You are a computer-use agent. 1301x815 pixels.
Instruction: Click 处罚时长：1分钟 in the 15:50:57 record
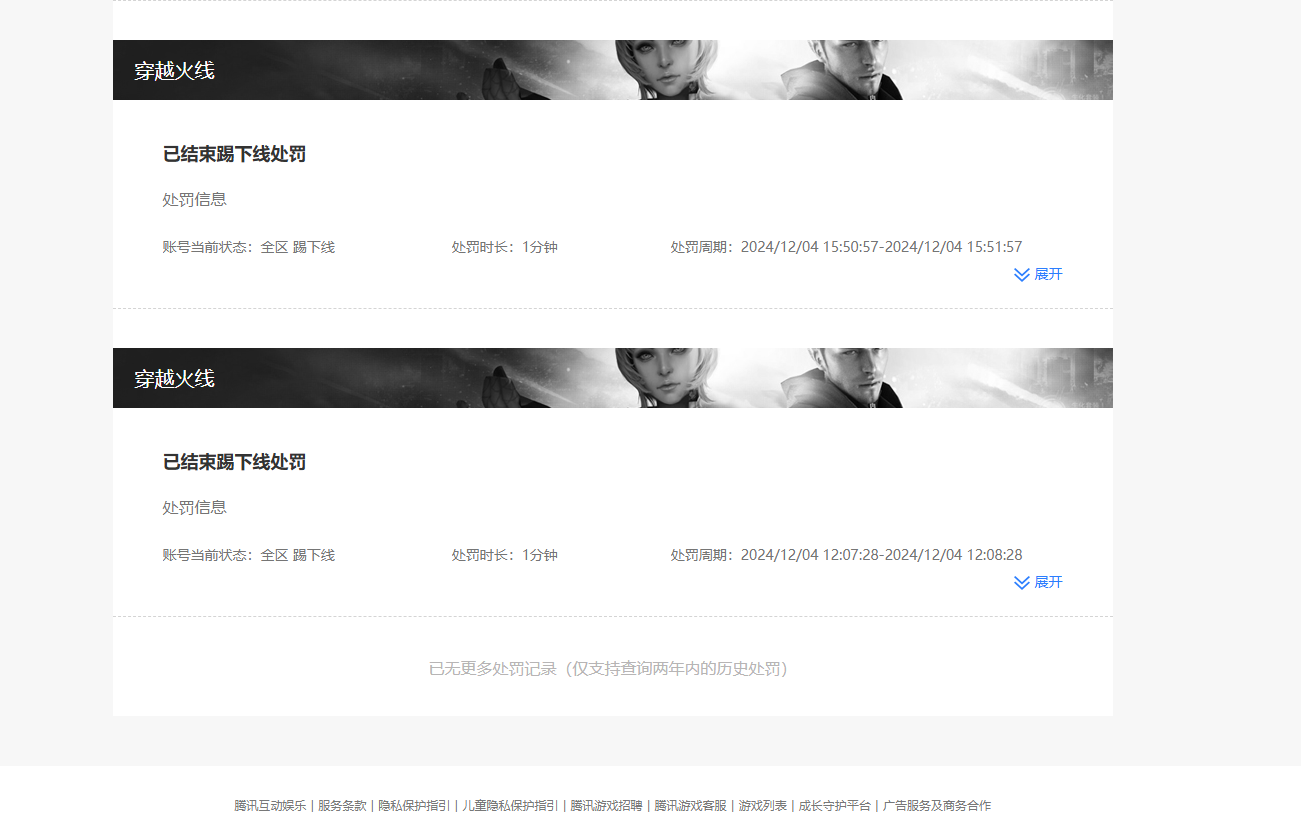coord(504,247)
